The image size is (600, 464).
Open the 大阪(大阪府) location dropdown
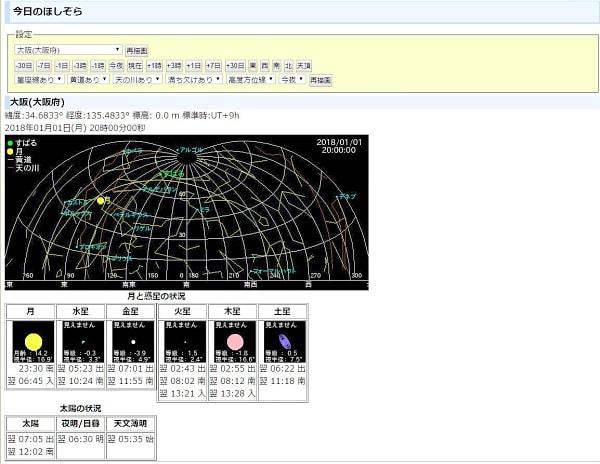click(67, 49)
